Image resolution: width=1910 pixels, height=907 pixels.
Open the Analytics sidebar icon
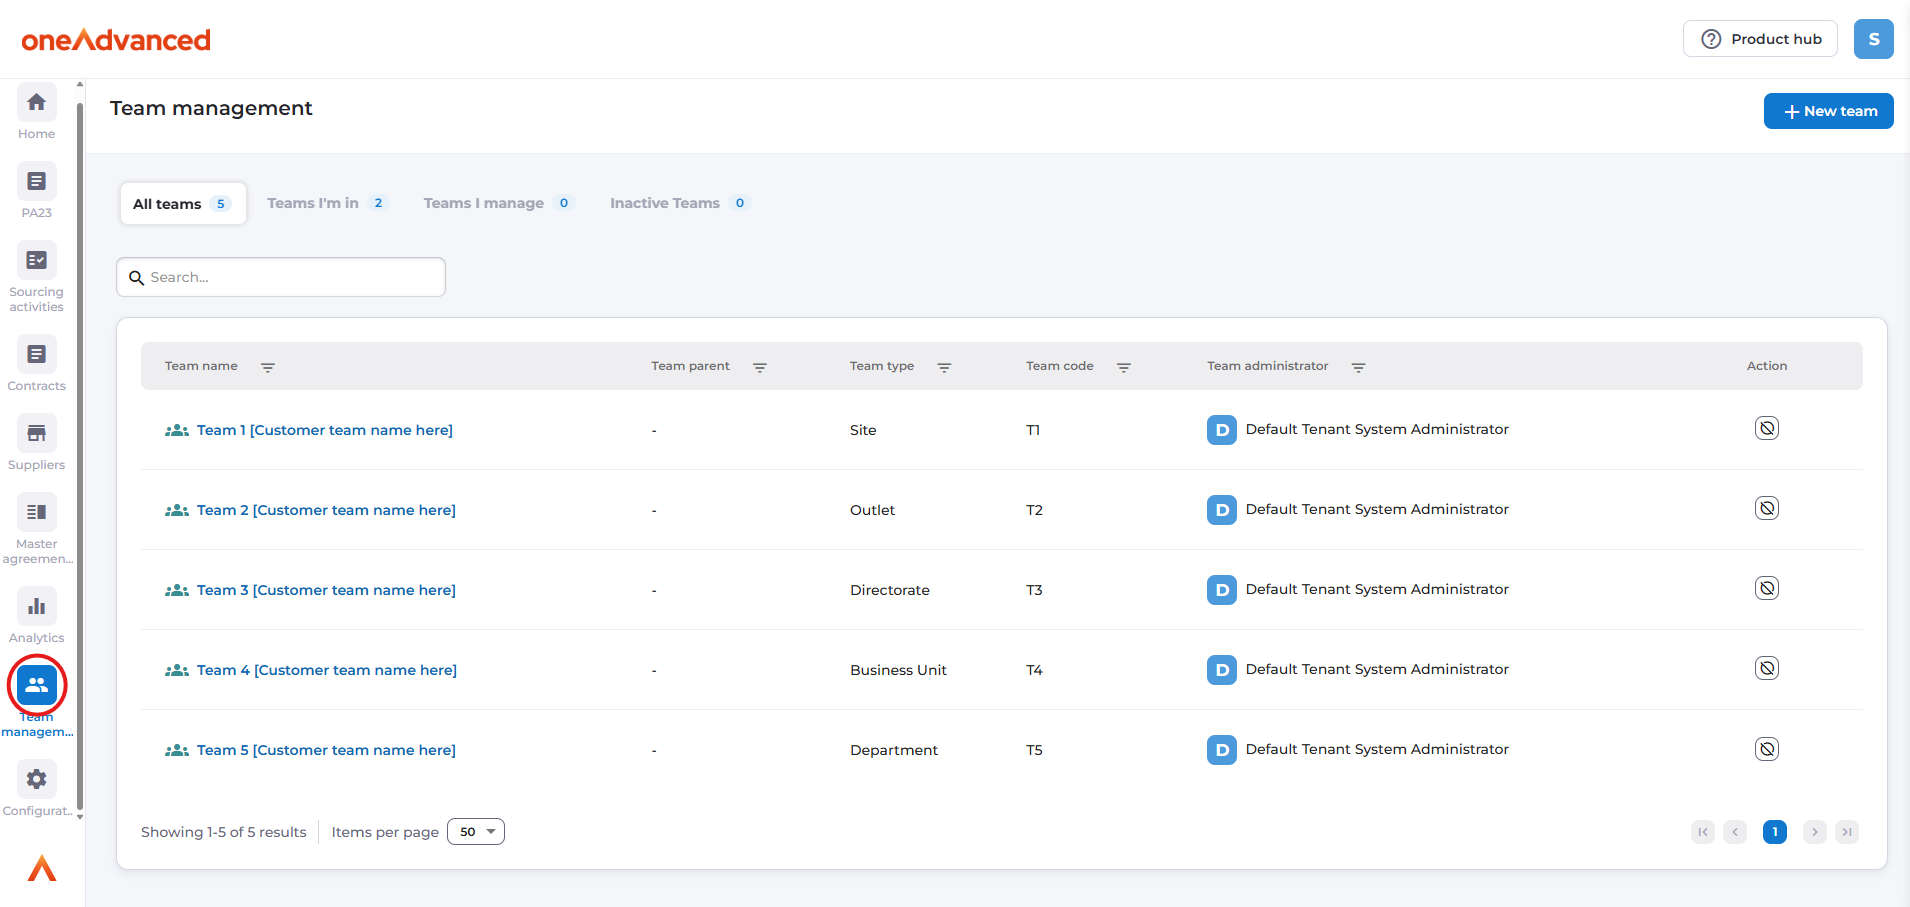(x=37, y=607)
